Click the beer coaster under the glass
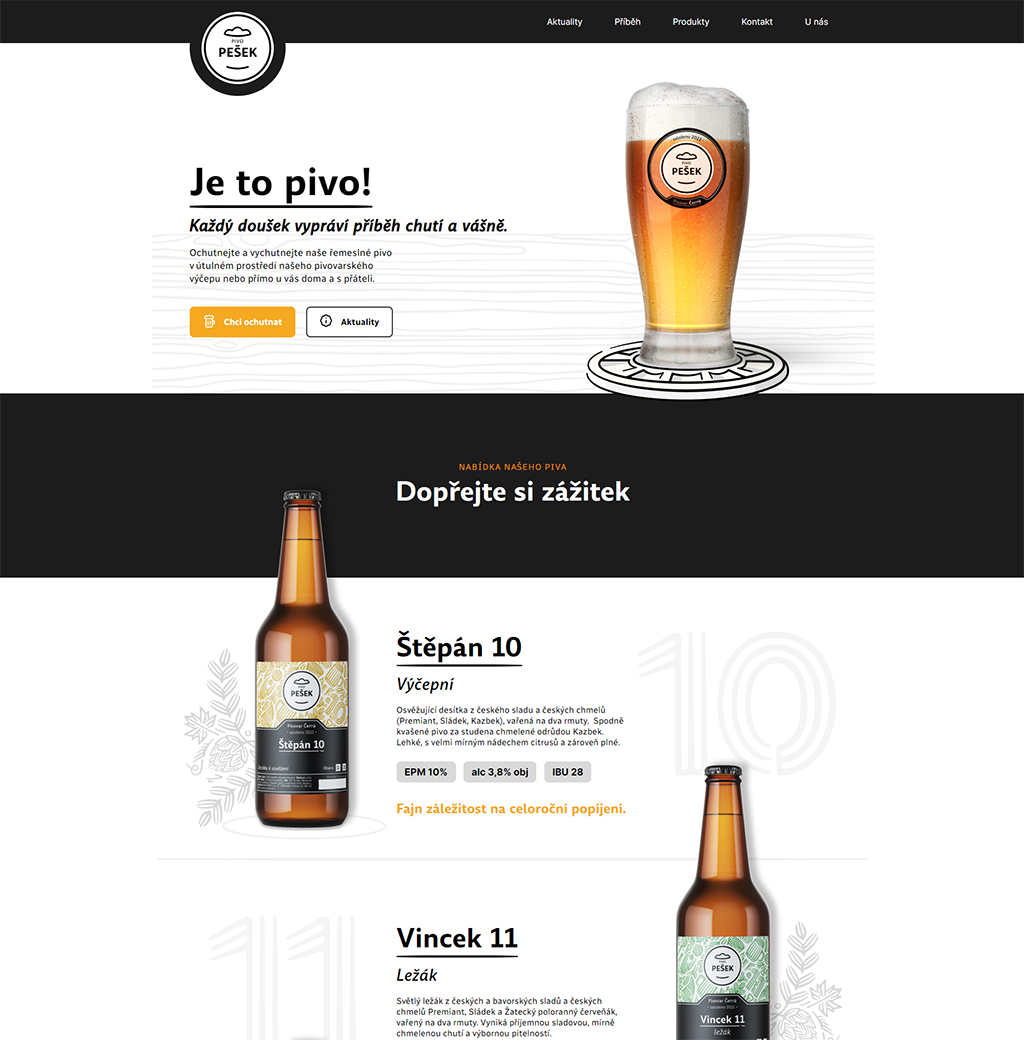Screen dimensions: 1024x1040 [x=688, y=369]
